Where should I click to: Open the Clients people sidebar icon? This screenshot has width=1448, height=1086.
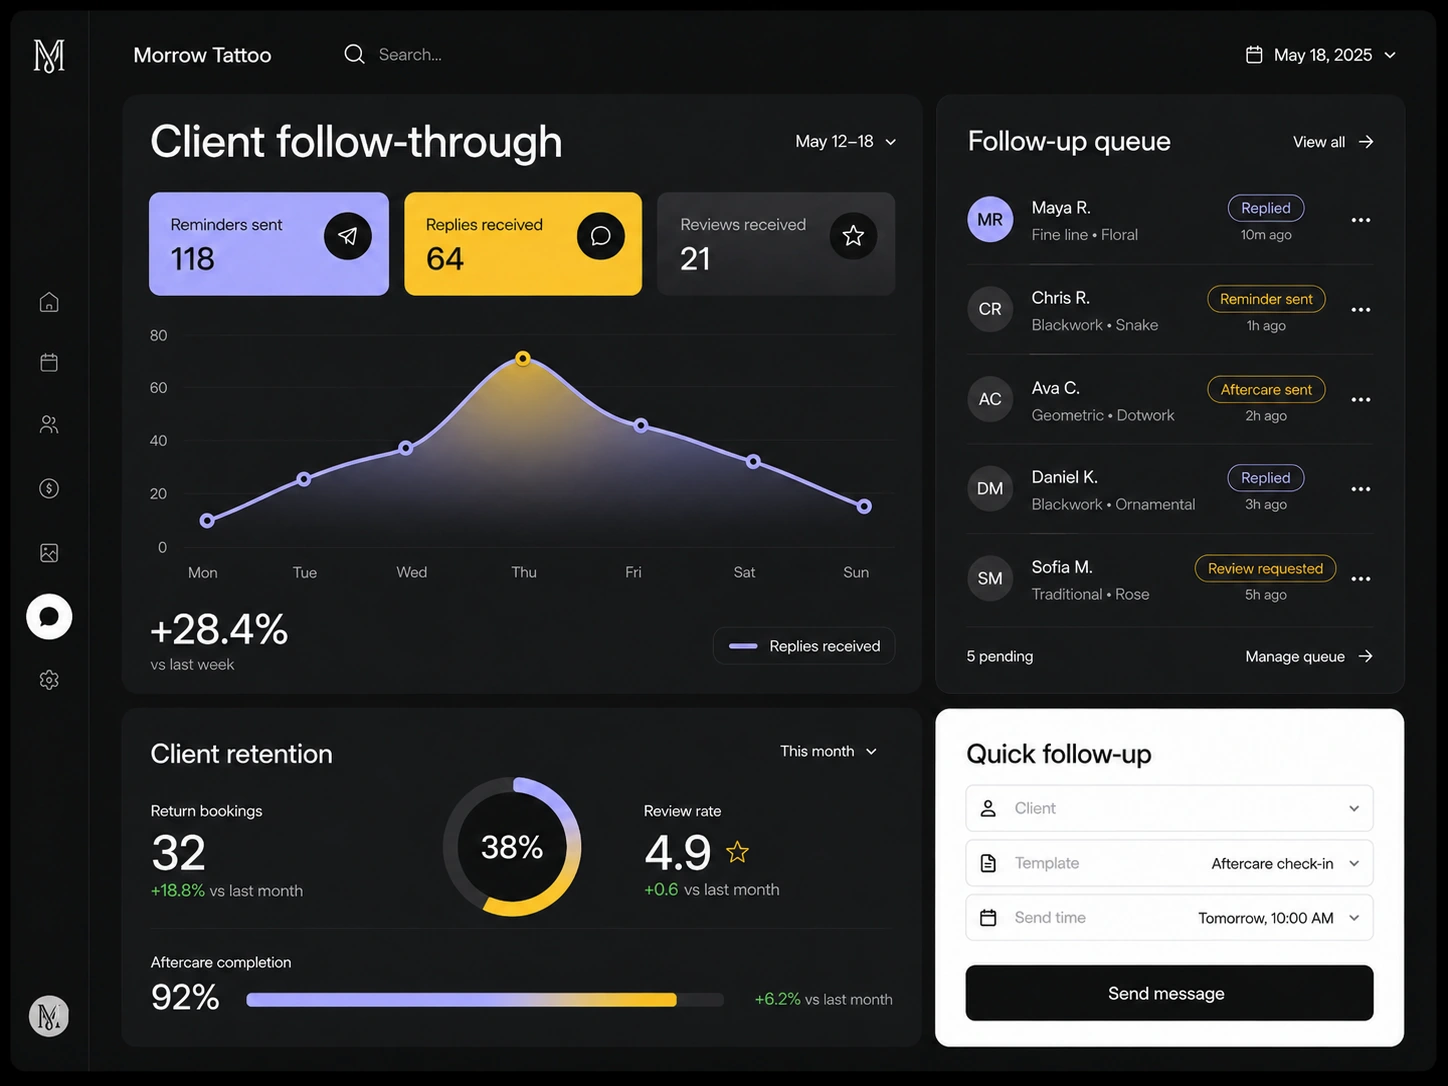coord(49,424)
